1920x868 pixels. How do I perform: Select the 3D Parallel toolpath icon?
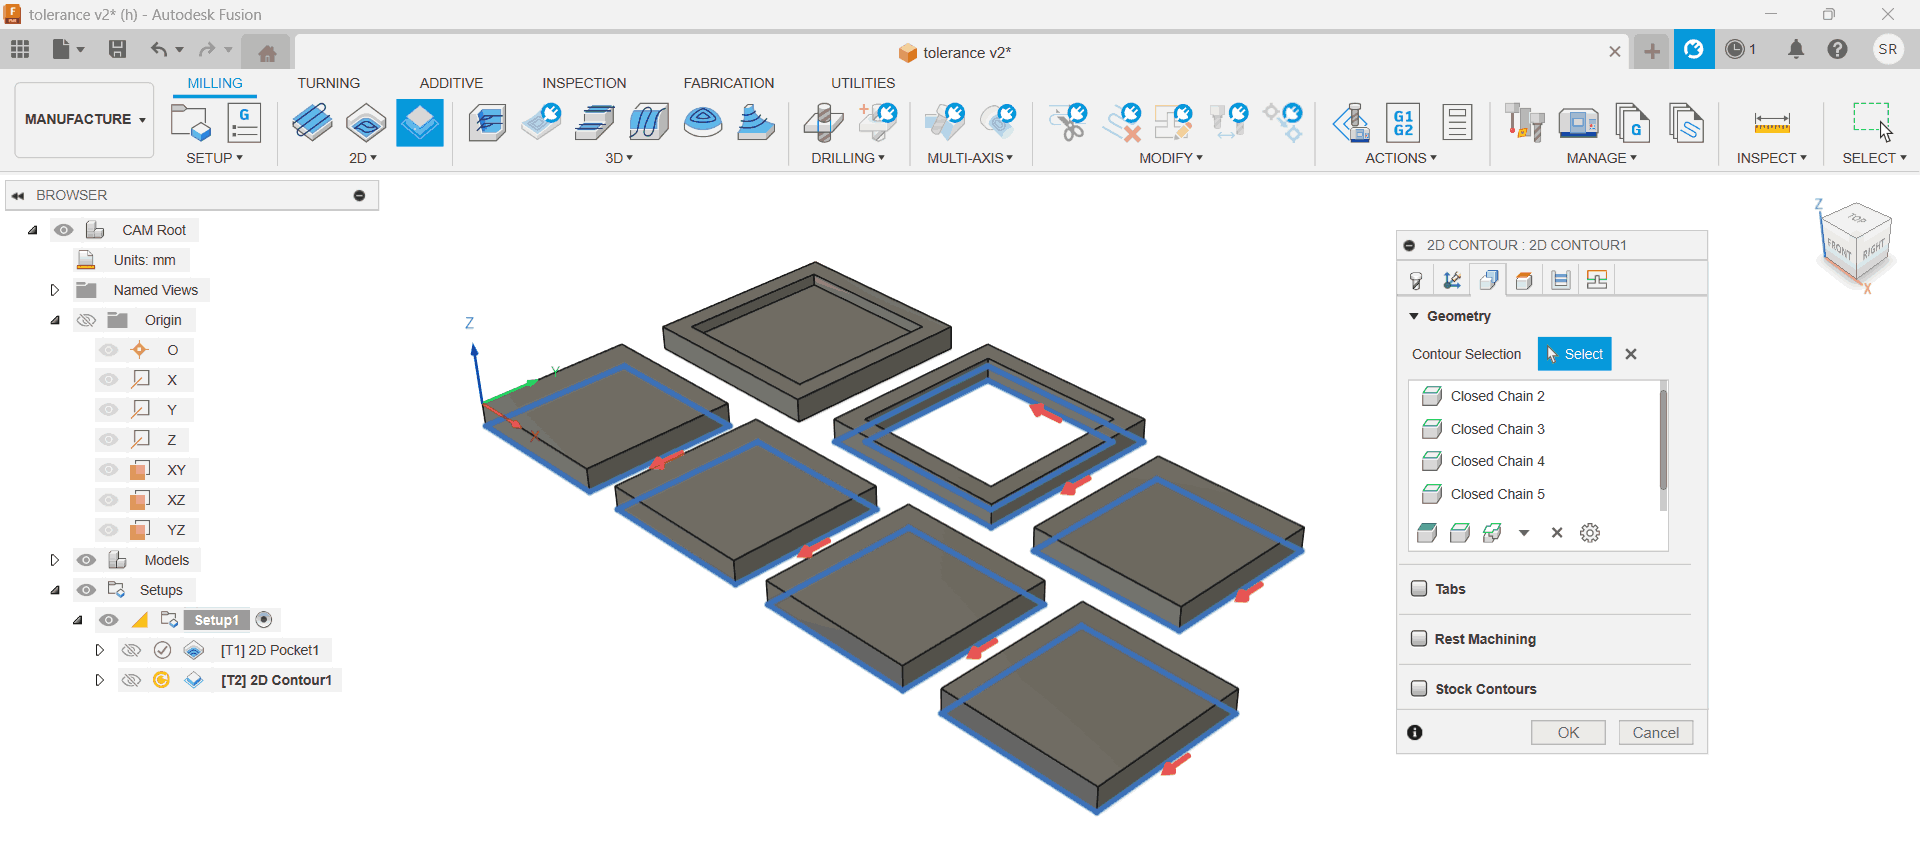click(x=596, y=123)
